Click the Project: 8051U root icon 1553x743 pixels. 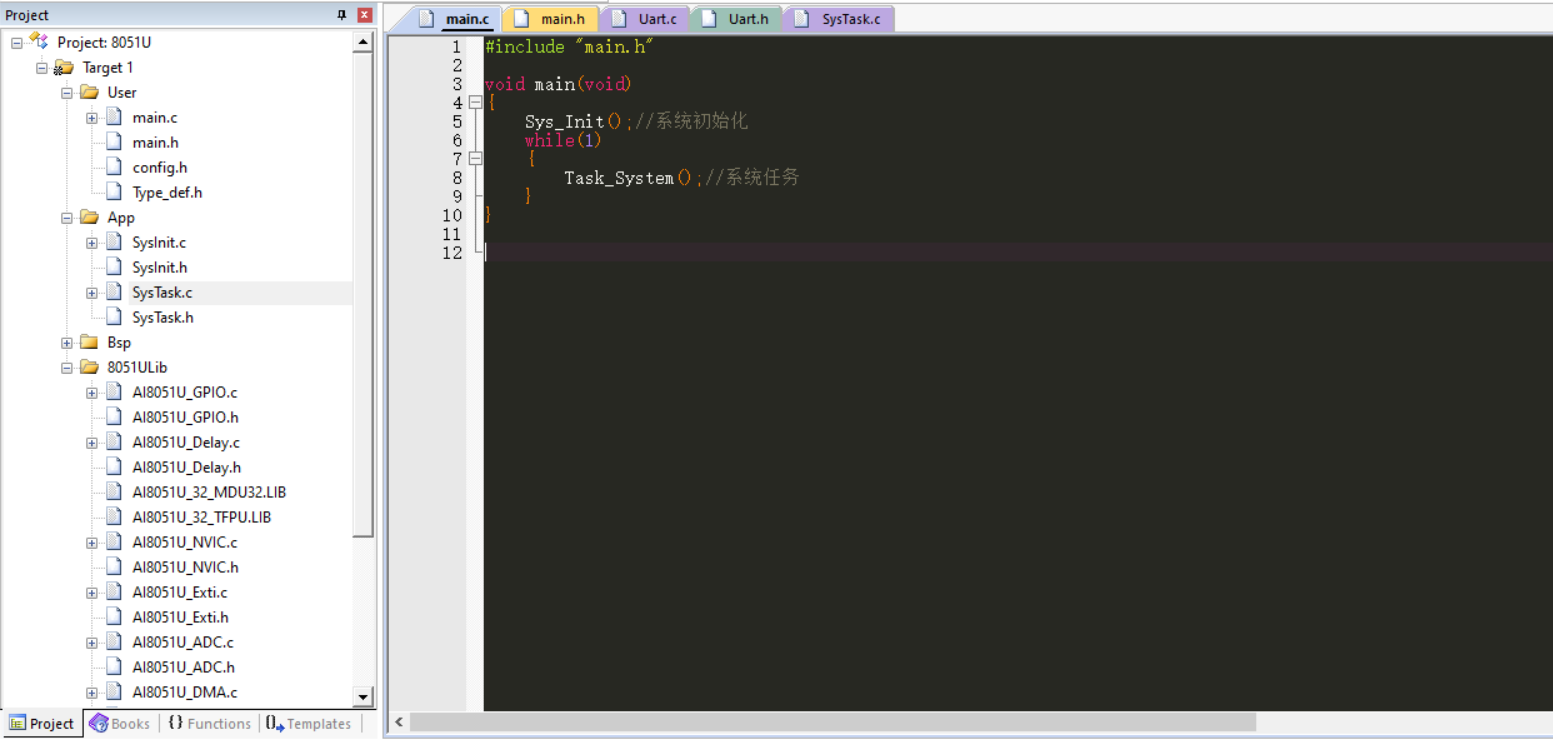(x=38, y=41)
